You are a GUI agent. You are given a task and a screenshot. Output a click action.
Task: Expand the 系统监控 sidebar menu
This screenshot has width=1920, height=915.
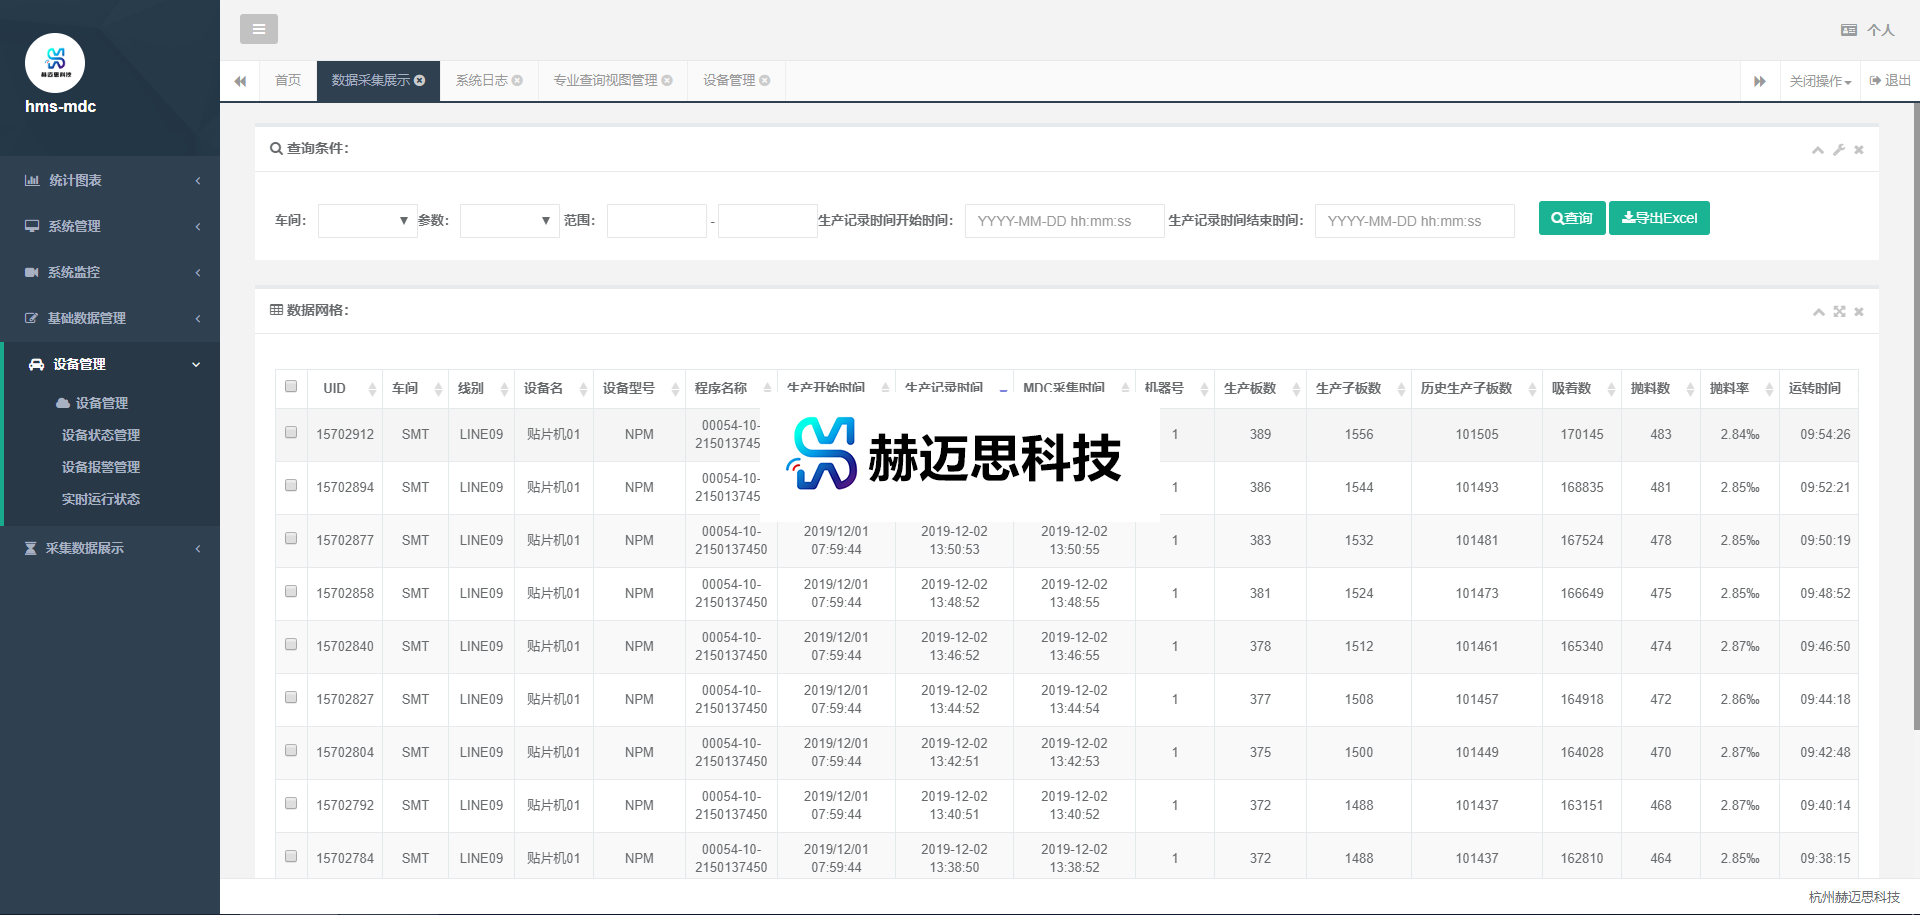[110, 272]
